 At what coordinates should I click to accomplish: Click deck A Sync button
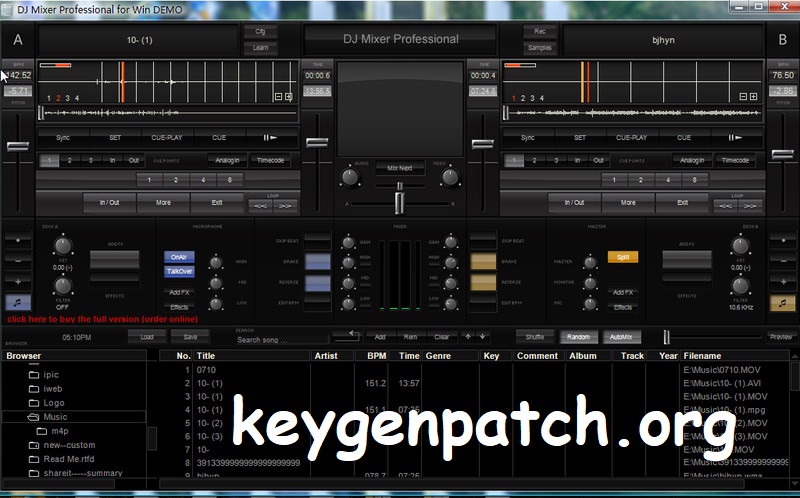[63, 137]
